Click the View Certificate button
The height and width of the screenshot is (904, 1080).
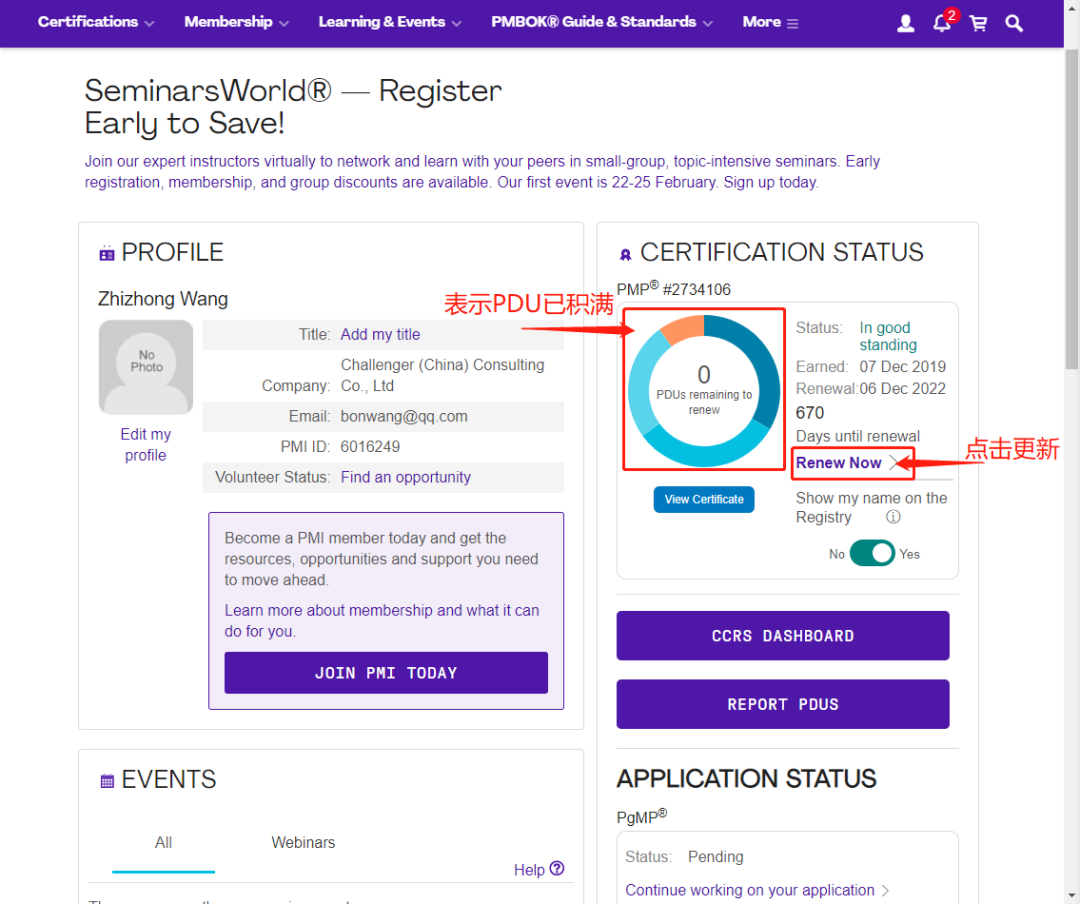click(704, 500)
